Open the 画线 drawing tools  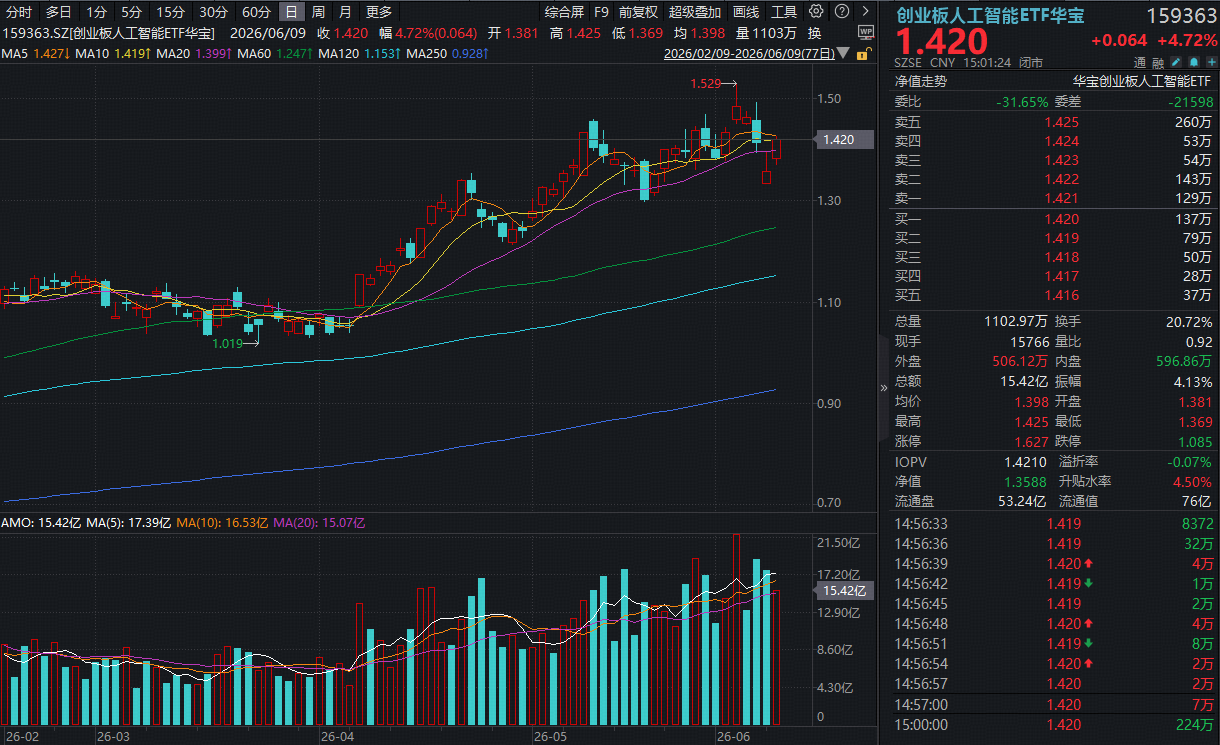[x=746, y=12]
